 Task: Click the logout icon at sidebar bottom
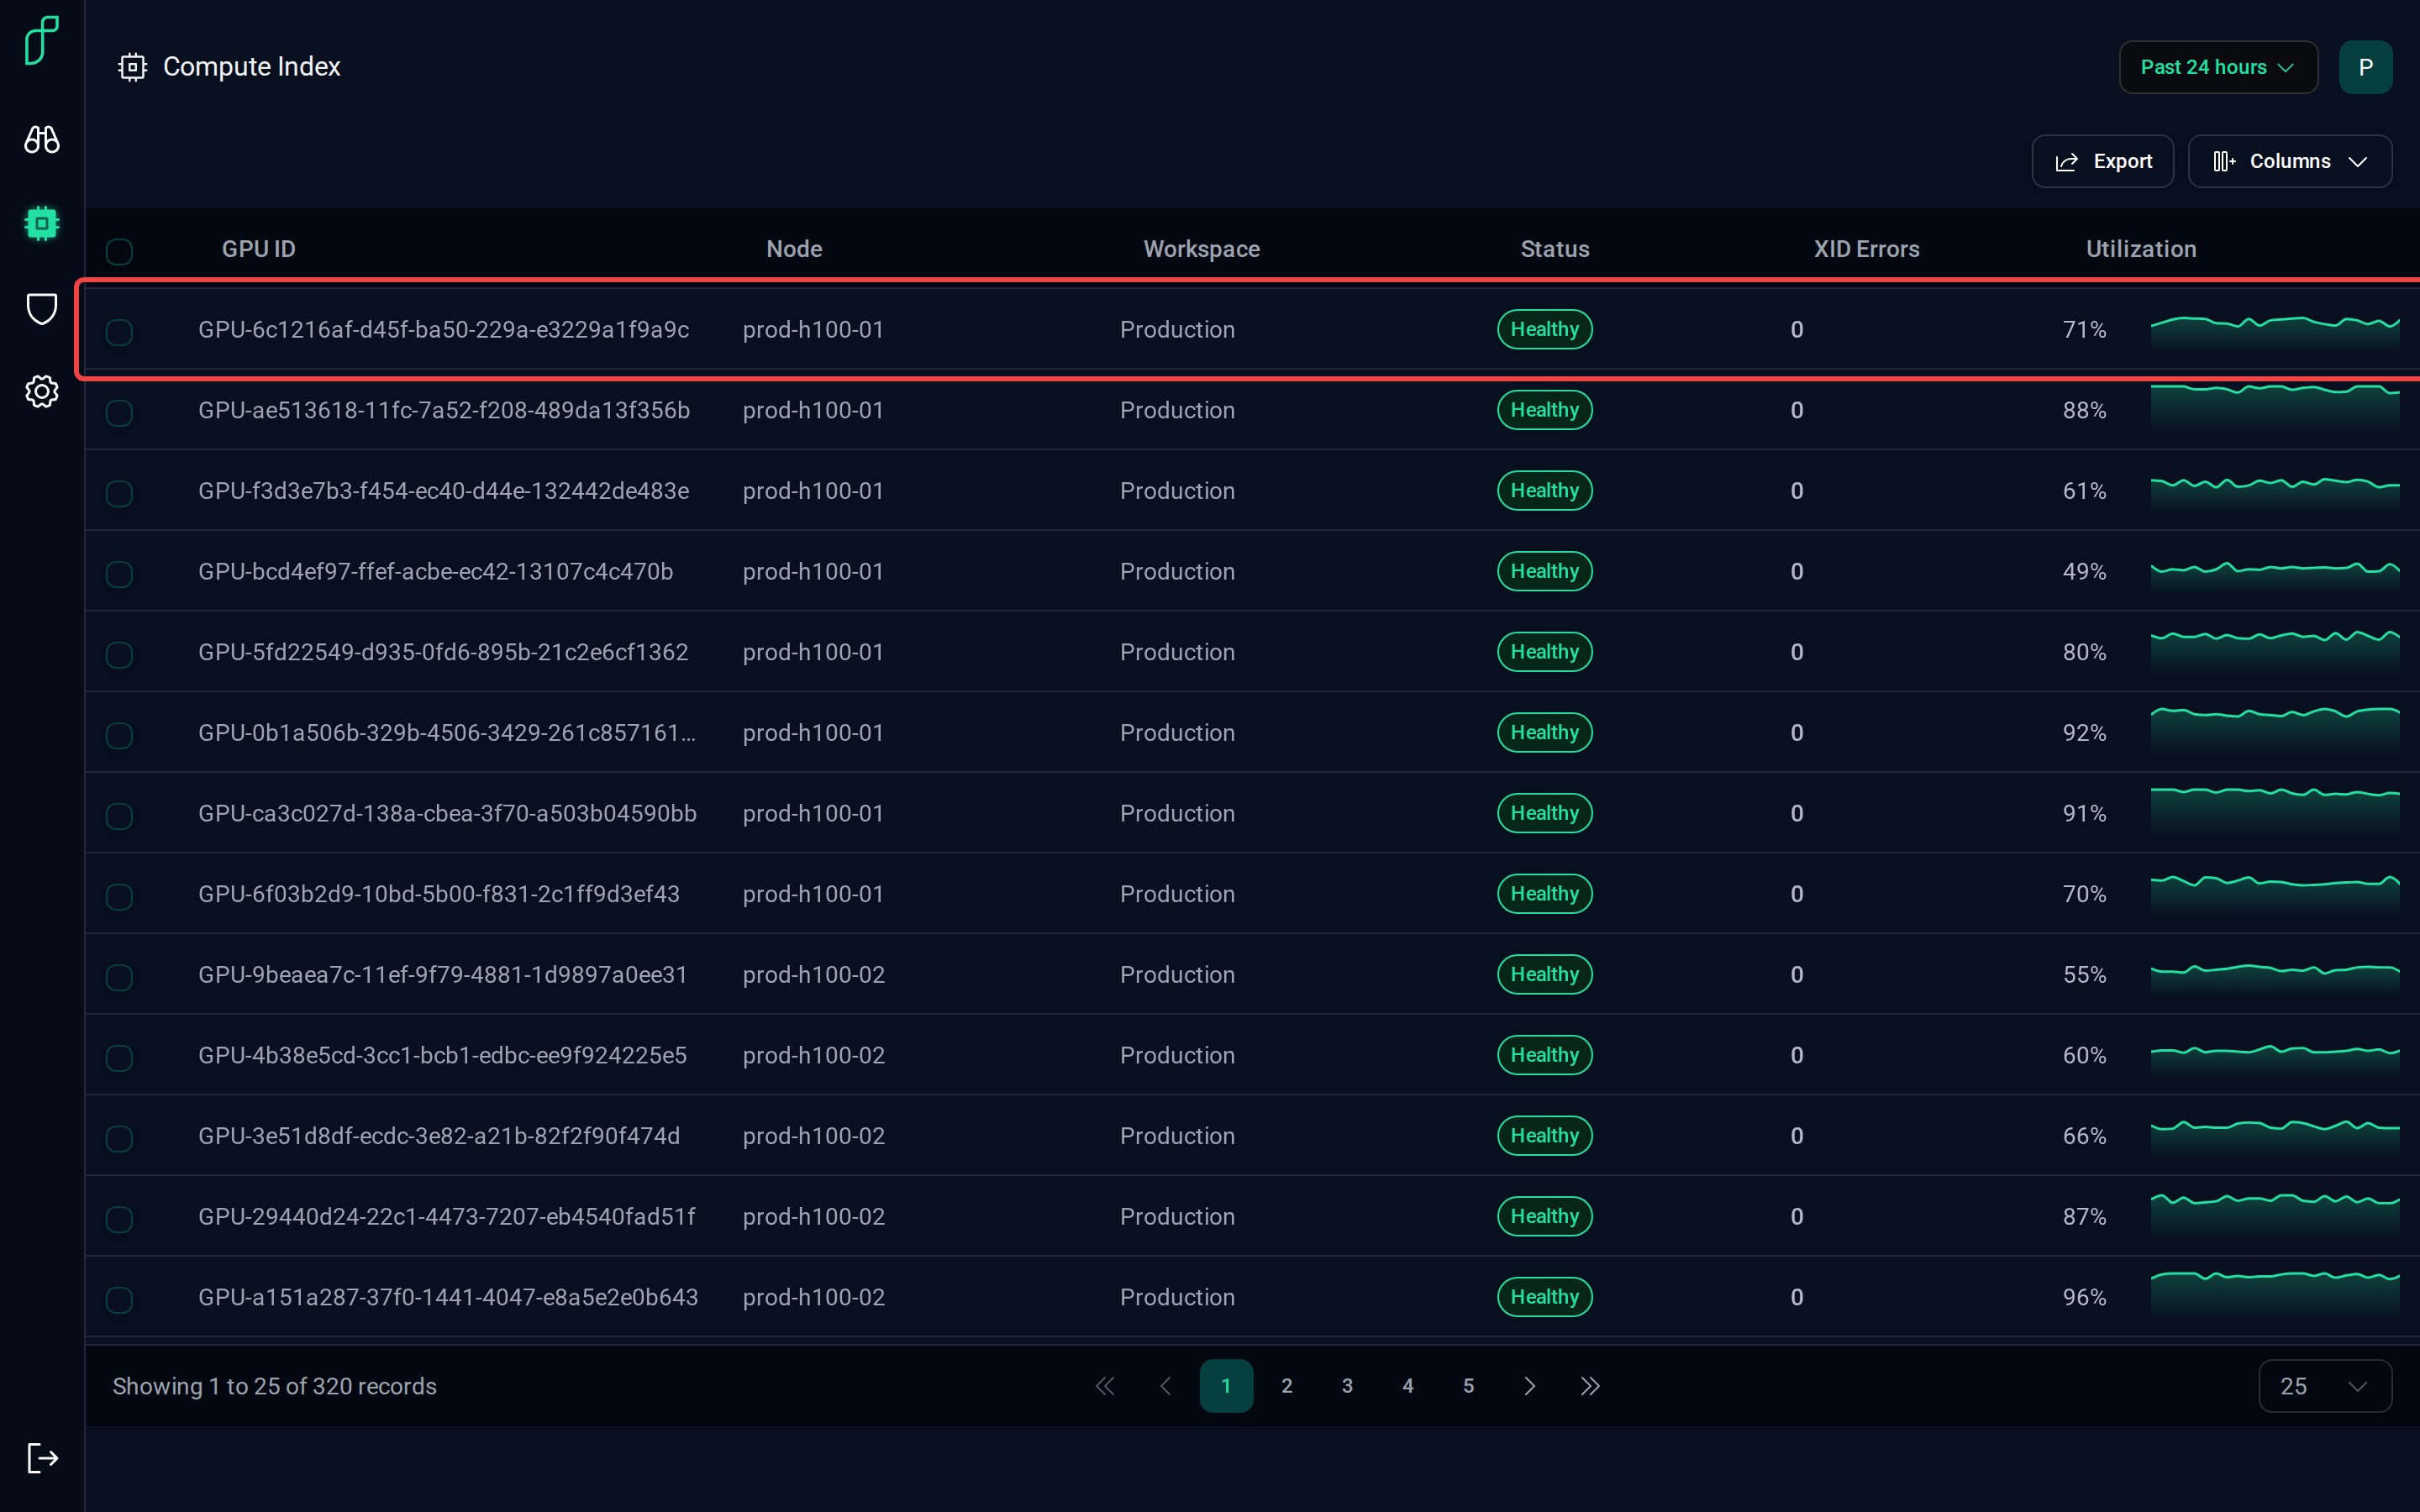coord(42,1457)
